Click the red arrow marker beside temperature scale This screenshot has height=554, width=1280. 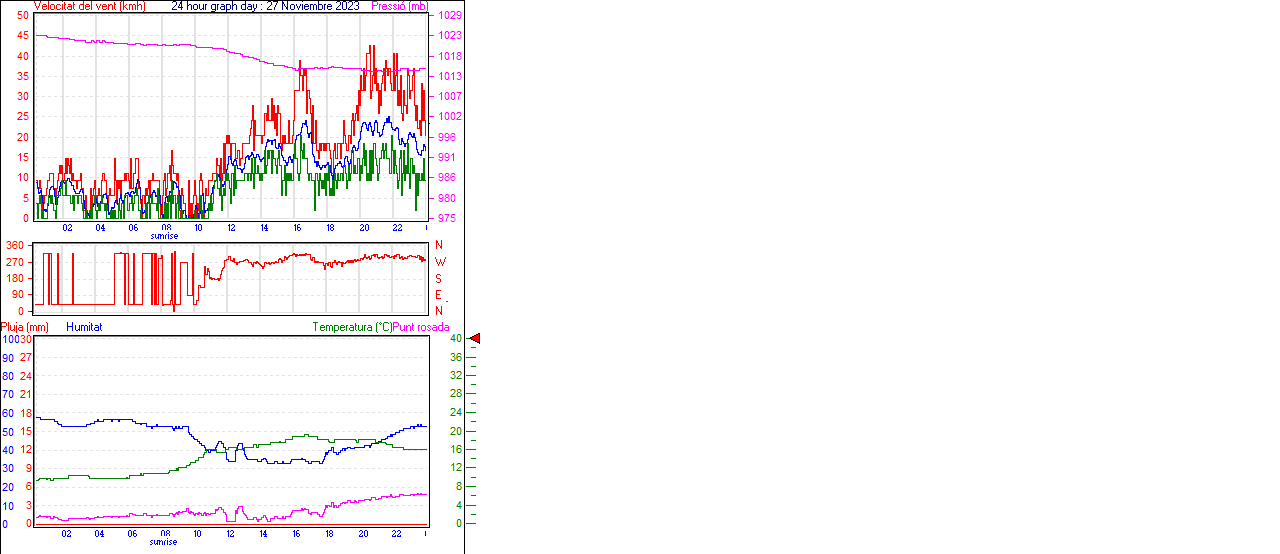point(475,339)
